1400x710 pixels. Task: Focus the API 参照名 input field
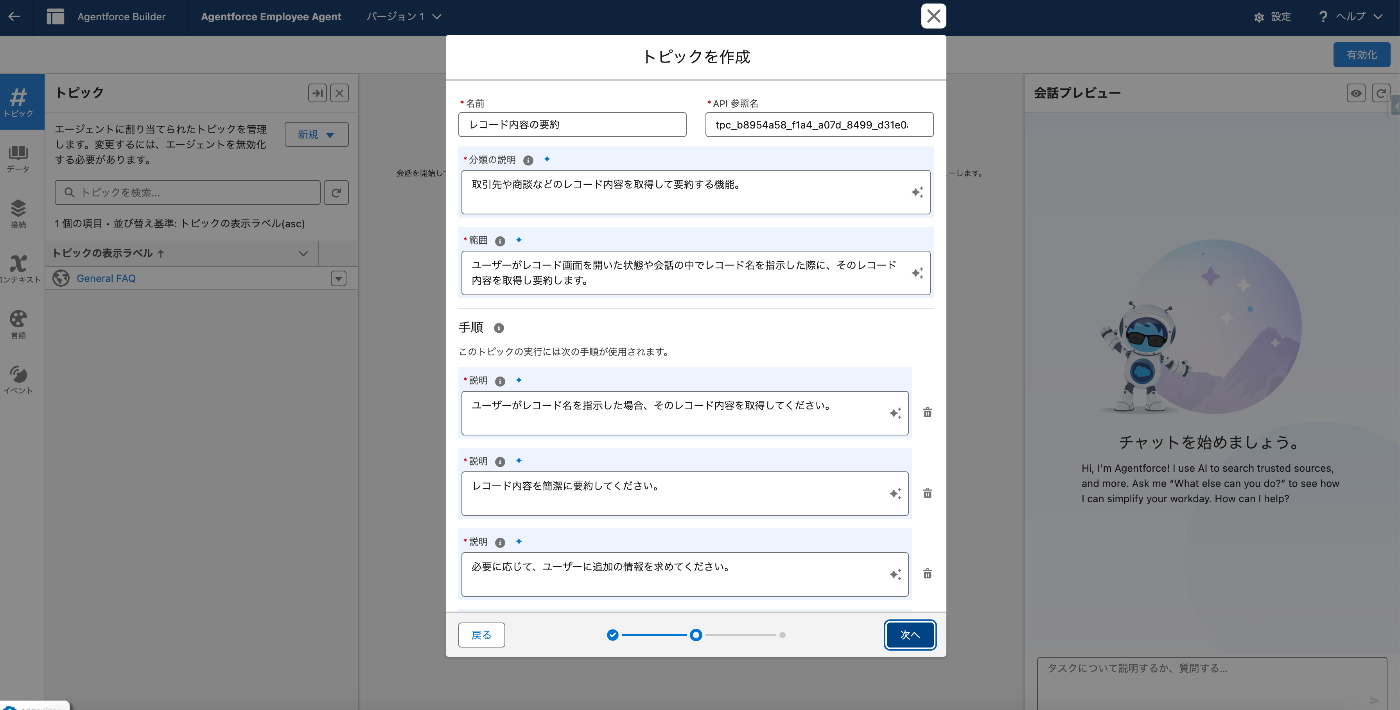pos(819,124)
